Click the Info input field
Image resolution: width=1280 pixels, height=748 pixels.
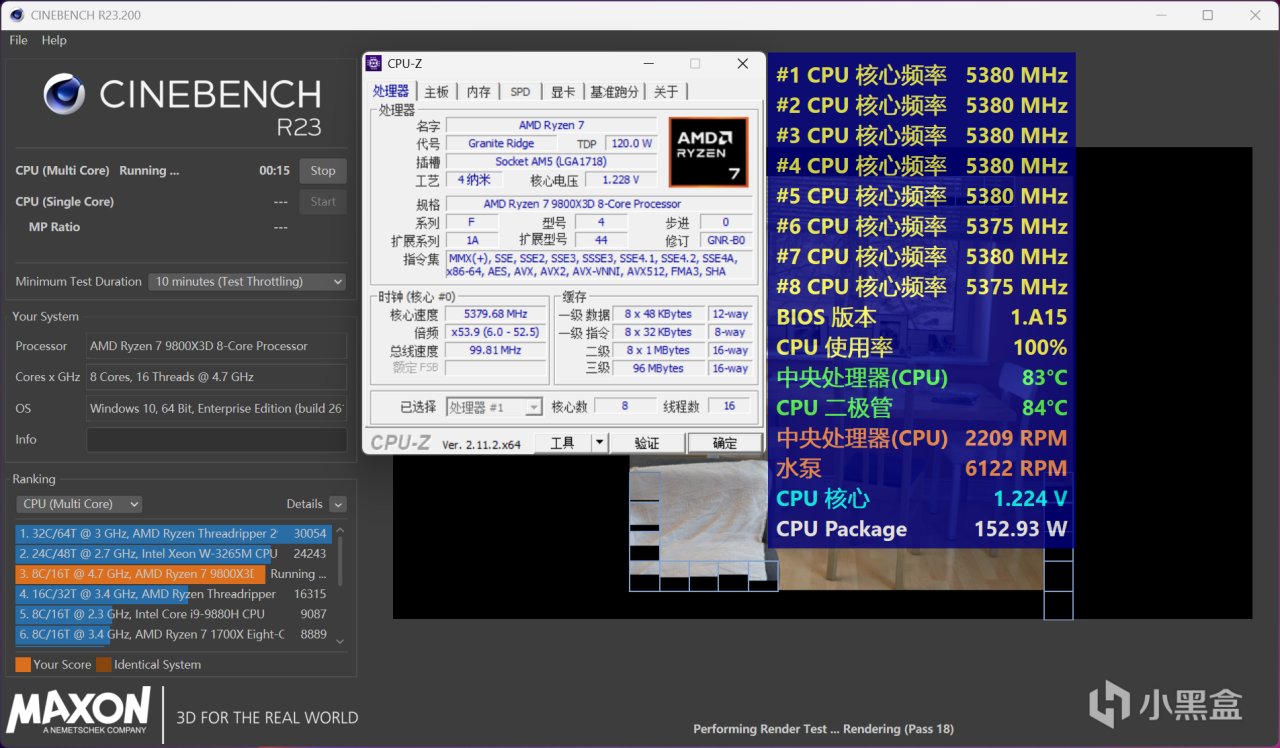[217, 440]
